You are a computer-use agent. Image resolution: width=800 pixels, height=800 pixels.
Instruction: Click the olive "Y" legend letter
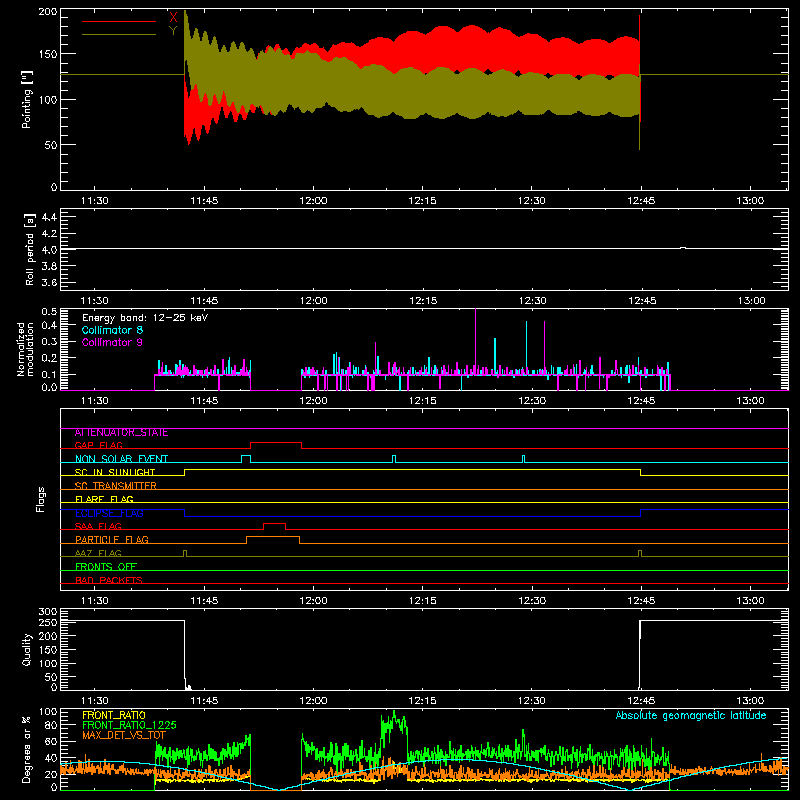pyautogui.click(x=173, y=31)
